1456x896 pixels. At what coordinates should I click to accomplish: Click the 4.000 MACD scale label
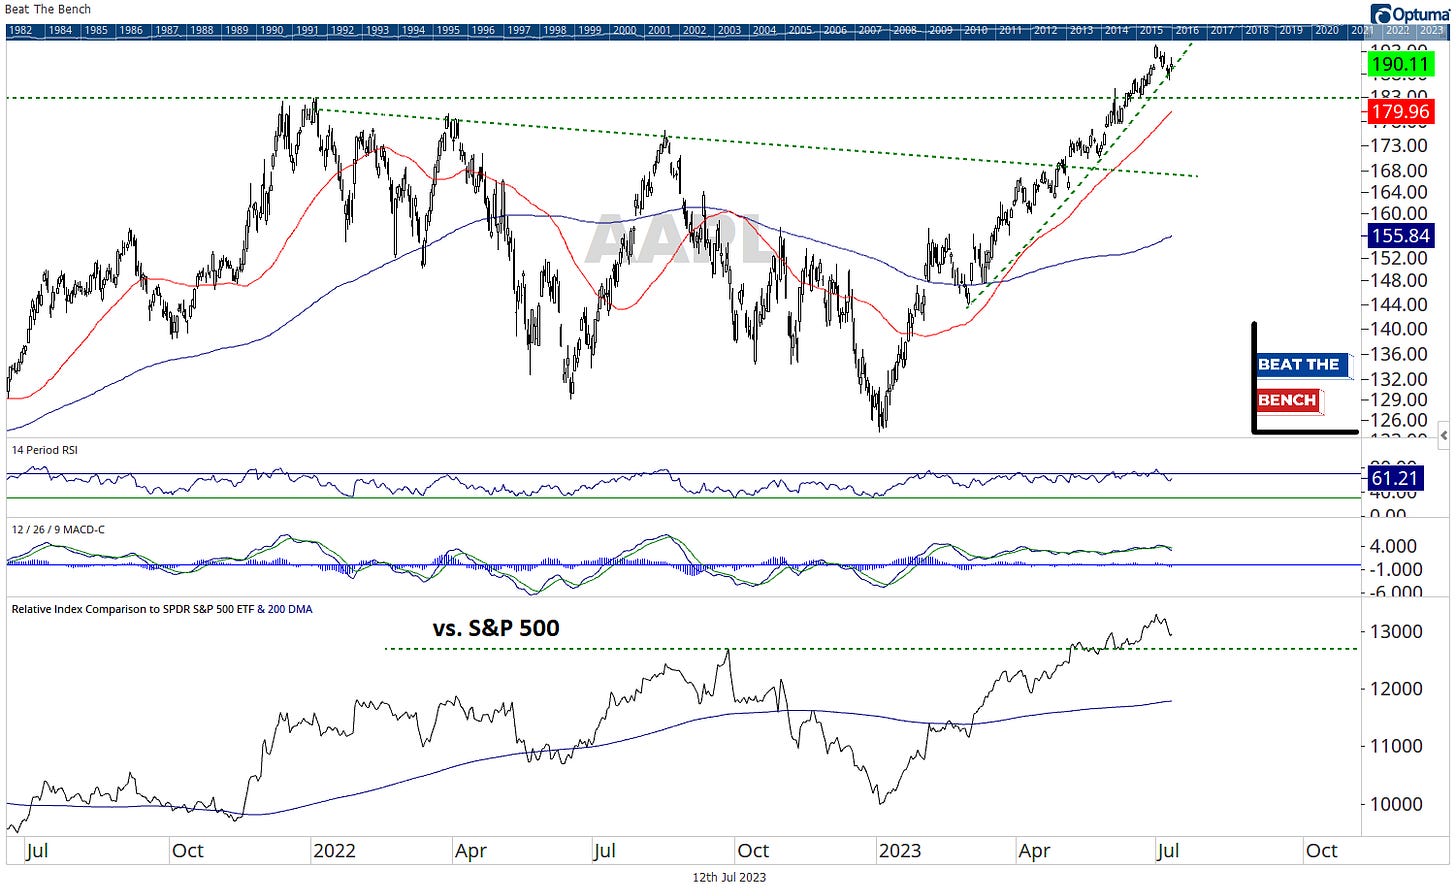coord(1394,546)
